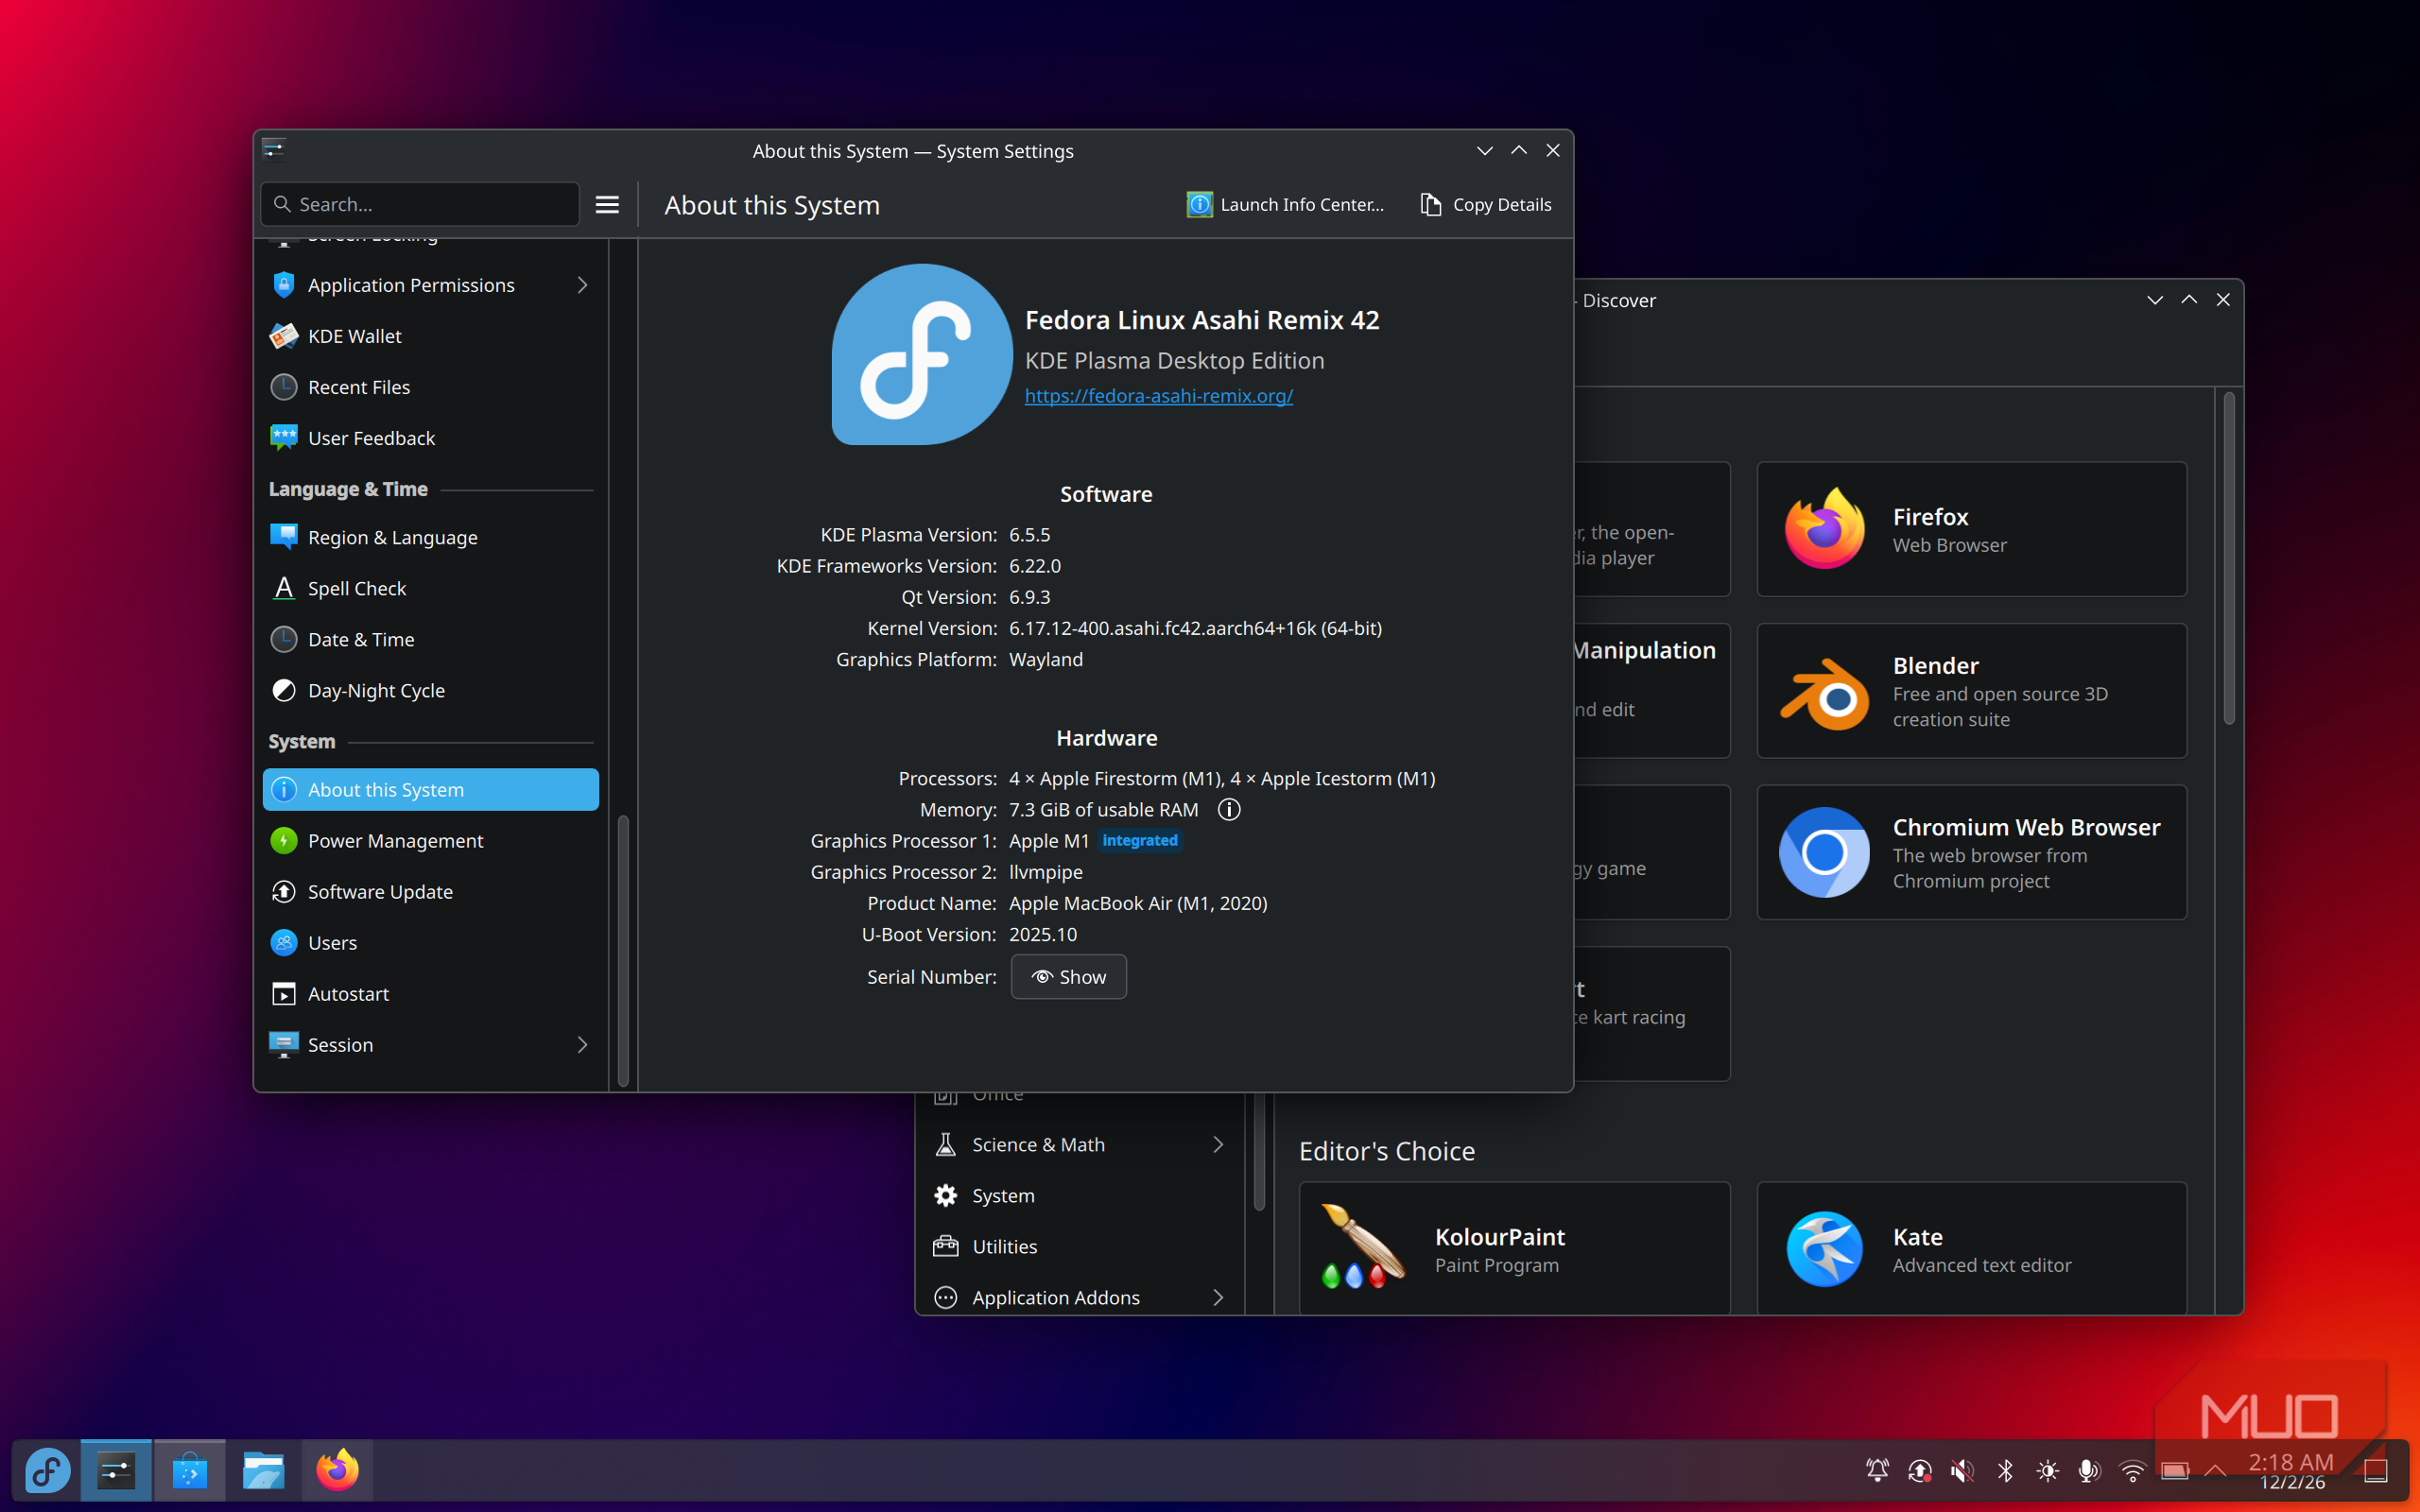Select Power Management in the sidebar
This screenshot has height=1512, width=2420.
(395, 841)
